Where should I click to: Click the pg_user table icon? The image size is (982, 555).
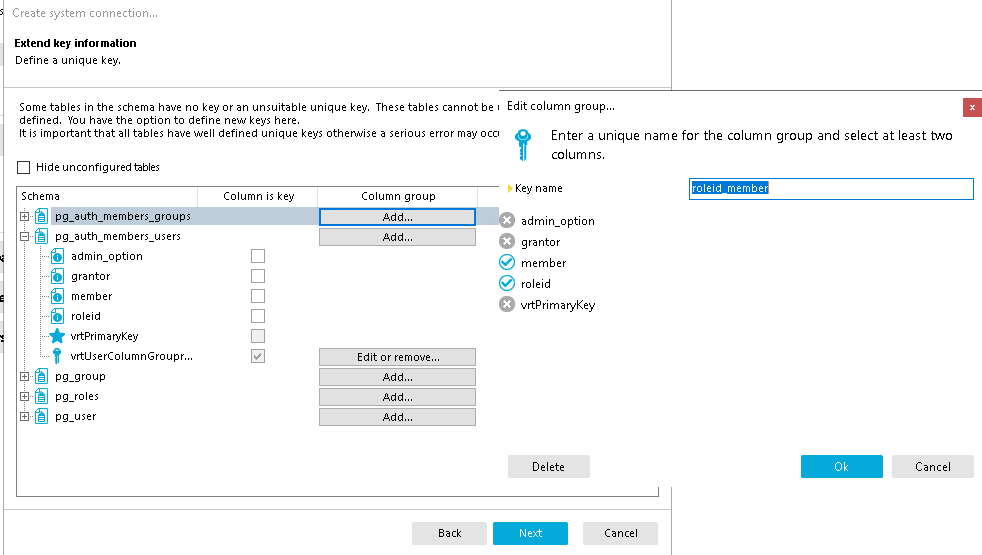pos(41,417)
